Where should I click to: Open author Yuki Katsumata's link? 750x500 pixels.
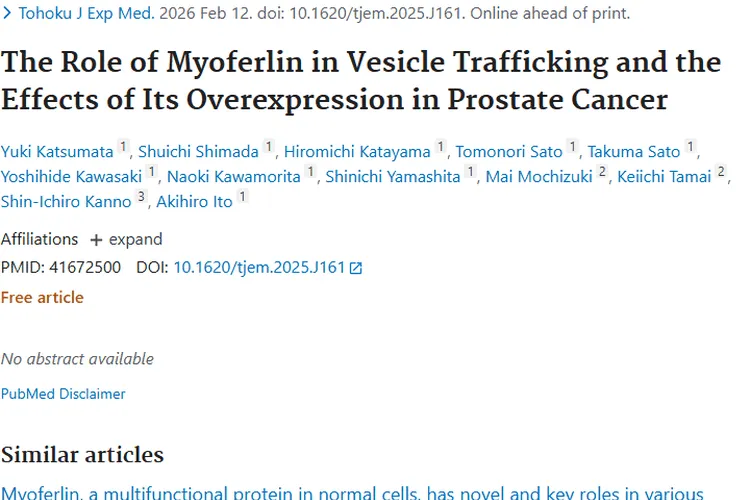(57, 152)
